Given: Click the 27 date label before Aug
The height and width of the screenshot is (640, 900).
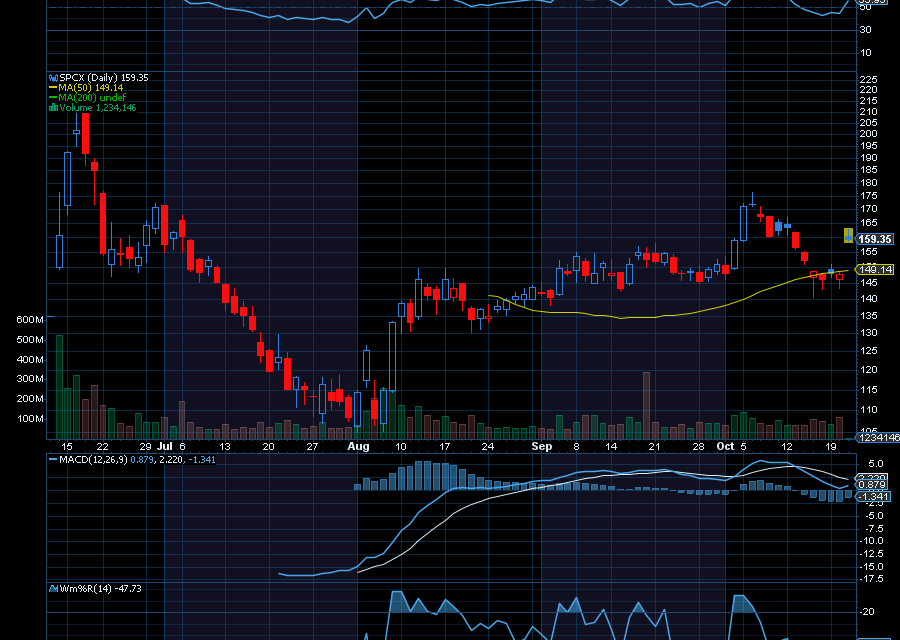Looking at the screenshot, I should point(312,447).
